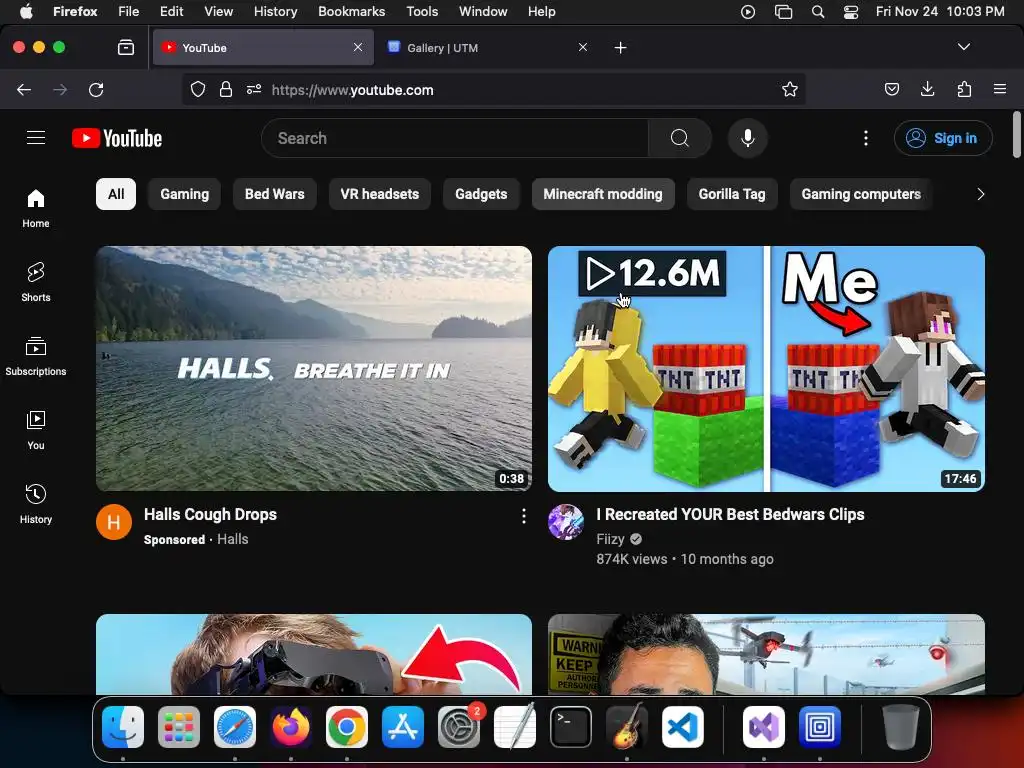Reload the page in Firefox
This screenshot has width=1024, height=768.
[96, 89]
